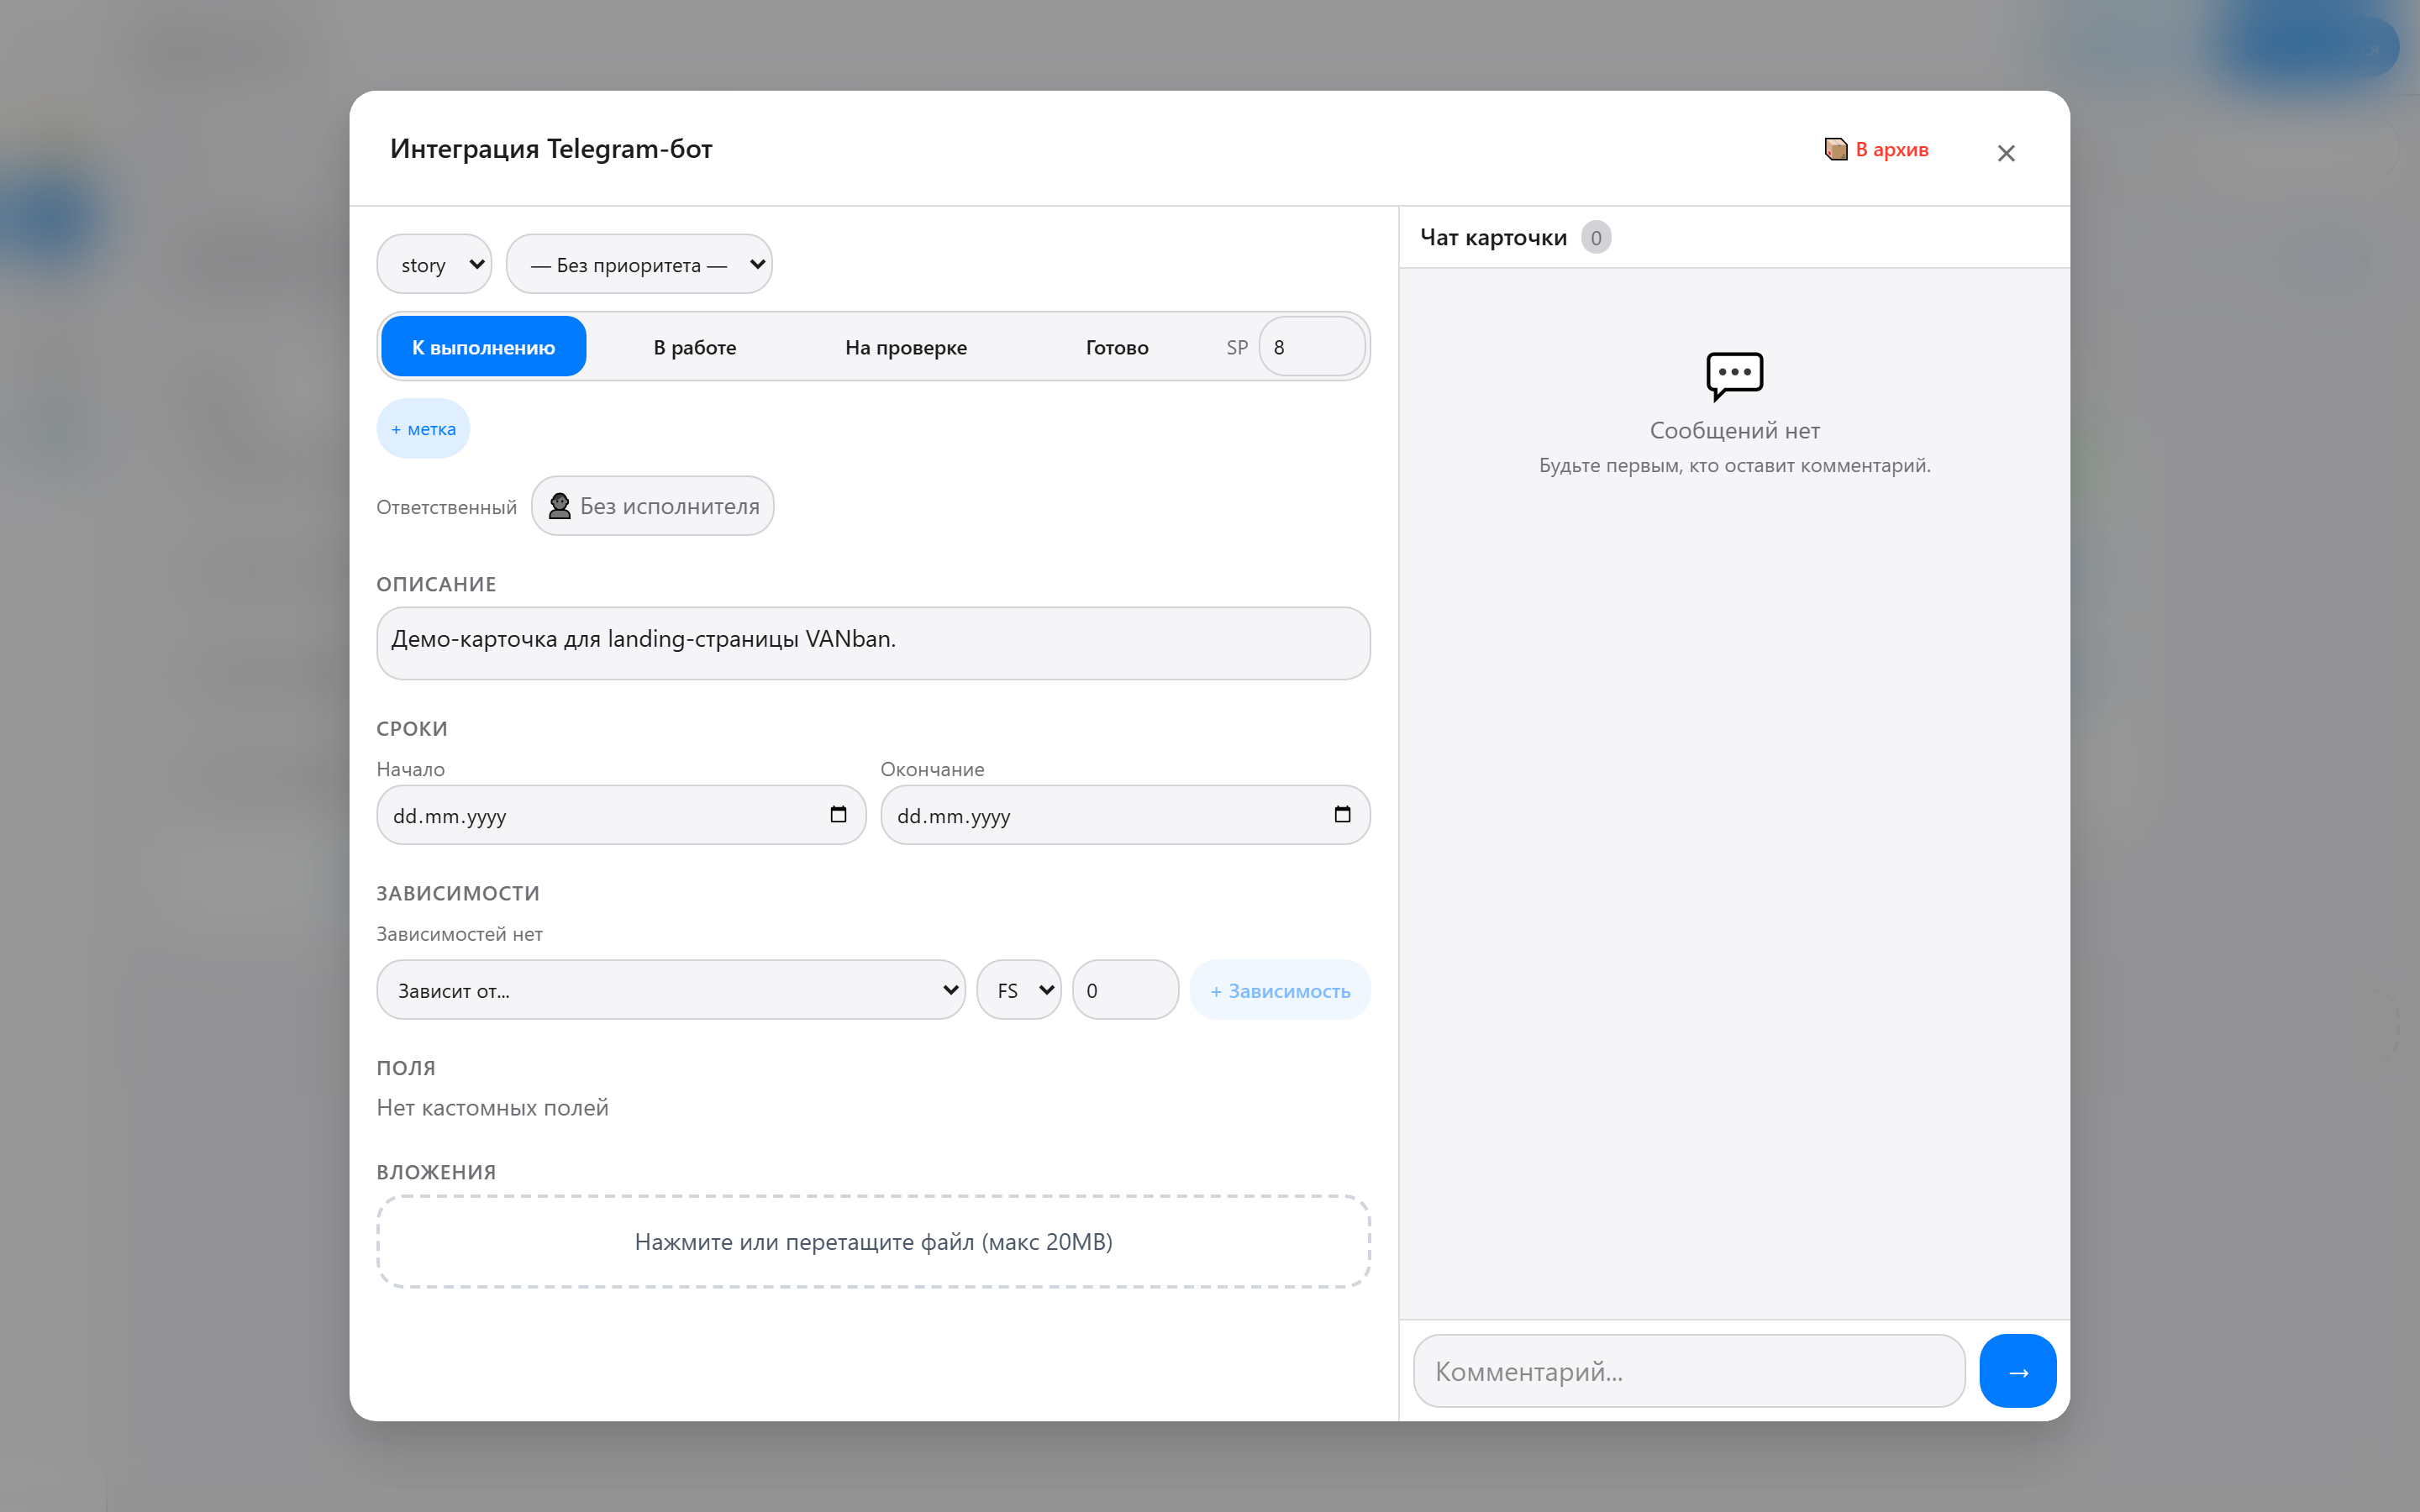This screenshot has width=2420, height=1512.
Task: Set status to 'Готово'
Action: pyautogui.click(x=1117, y=347)
